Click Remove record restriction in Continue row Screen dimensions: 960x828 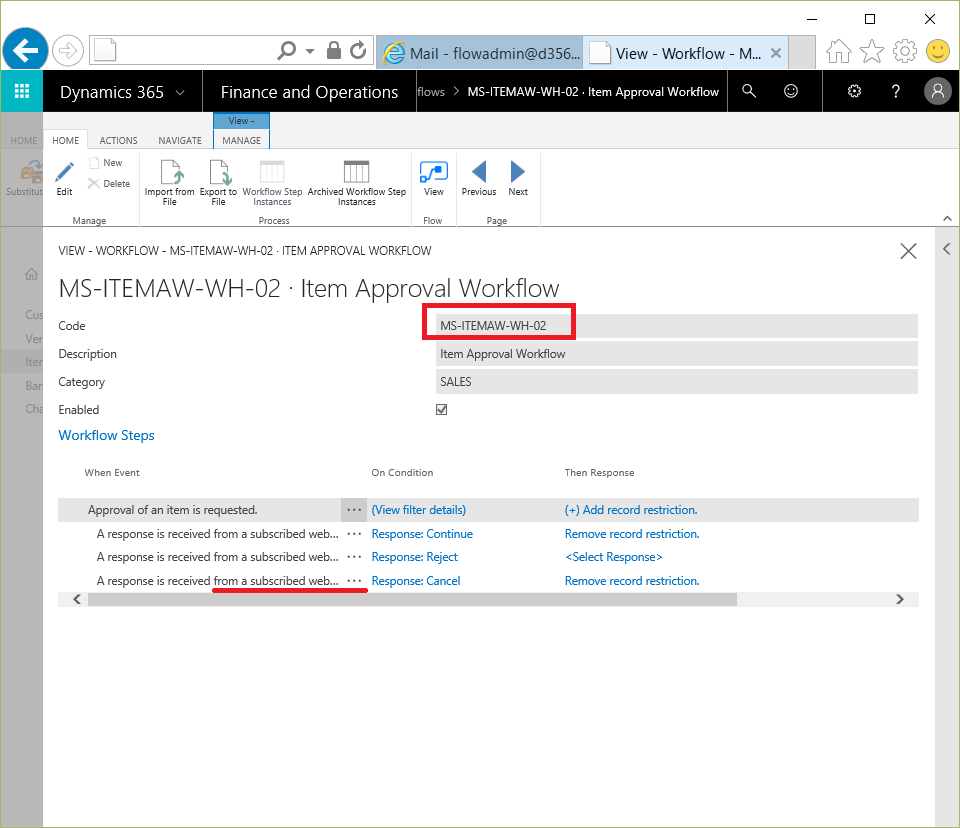632,534
